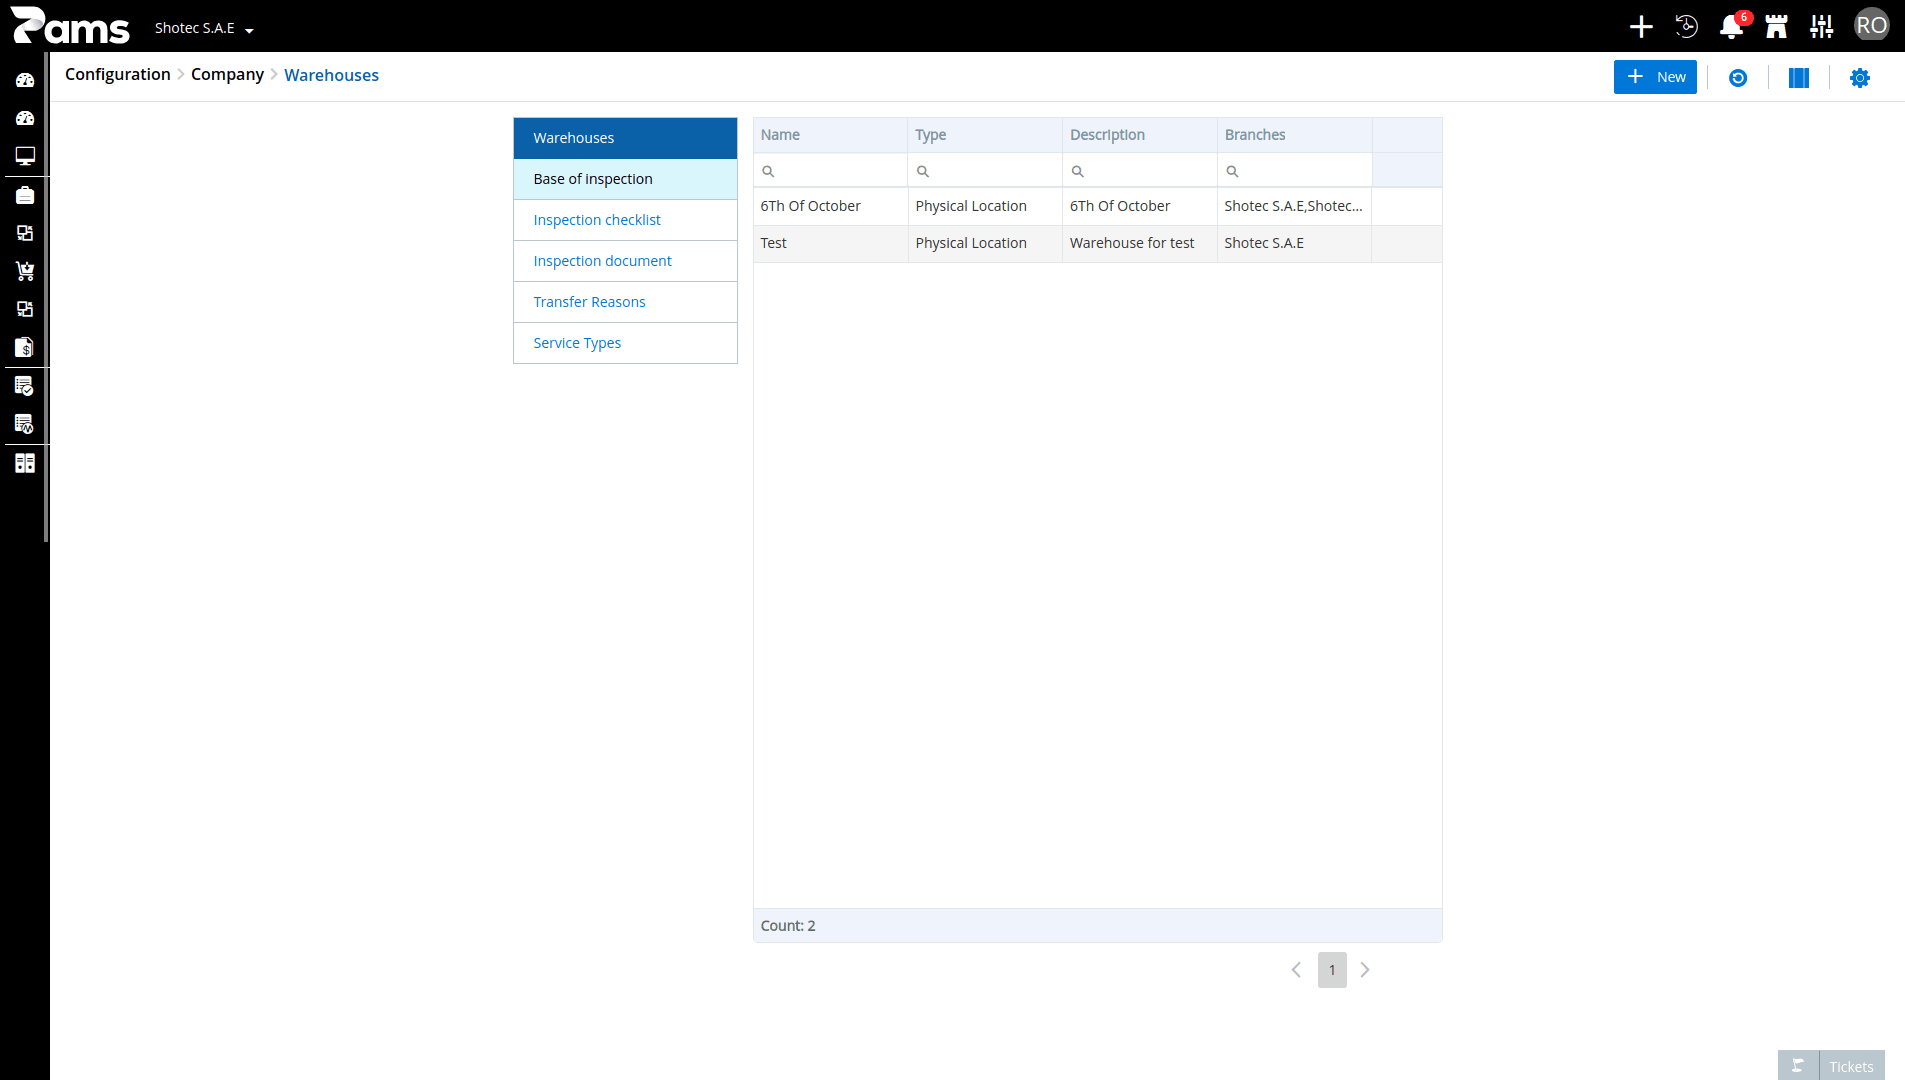Open the shopping cart sidebar icon

[x=25, y=271]
